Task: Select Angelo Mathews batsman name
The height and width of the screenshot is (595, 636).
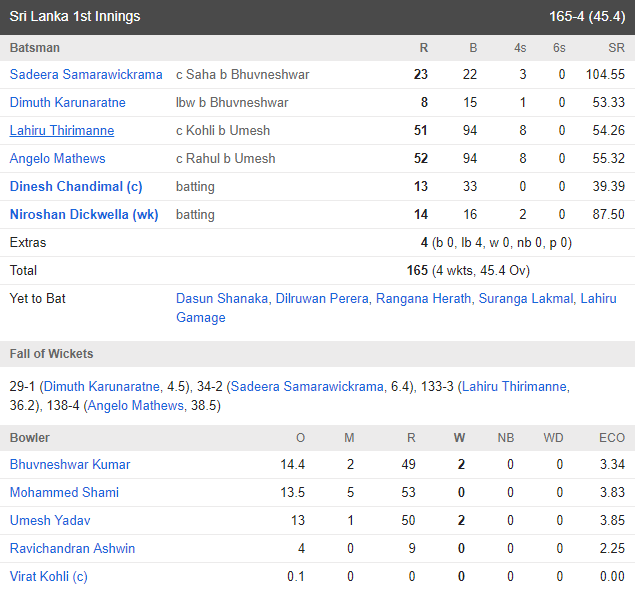Action: click(x=58, y=159)
